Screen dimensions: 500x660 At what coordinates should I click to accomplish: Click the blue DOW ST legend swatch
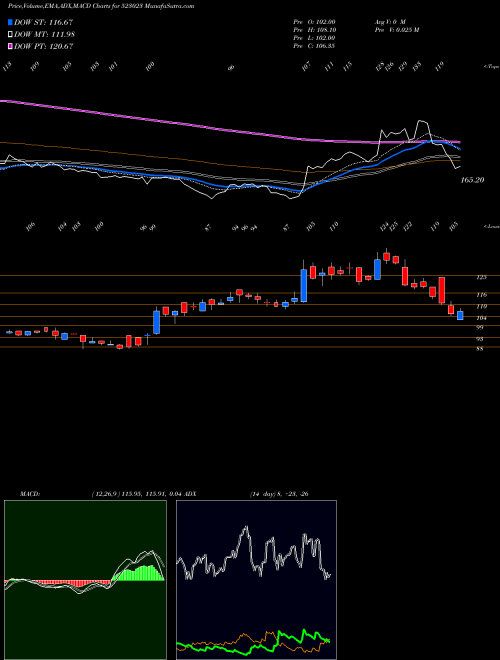coord(10,23)
